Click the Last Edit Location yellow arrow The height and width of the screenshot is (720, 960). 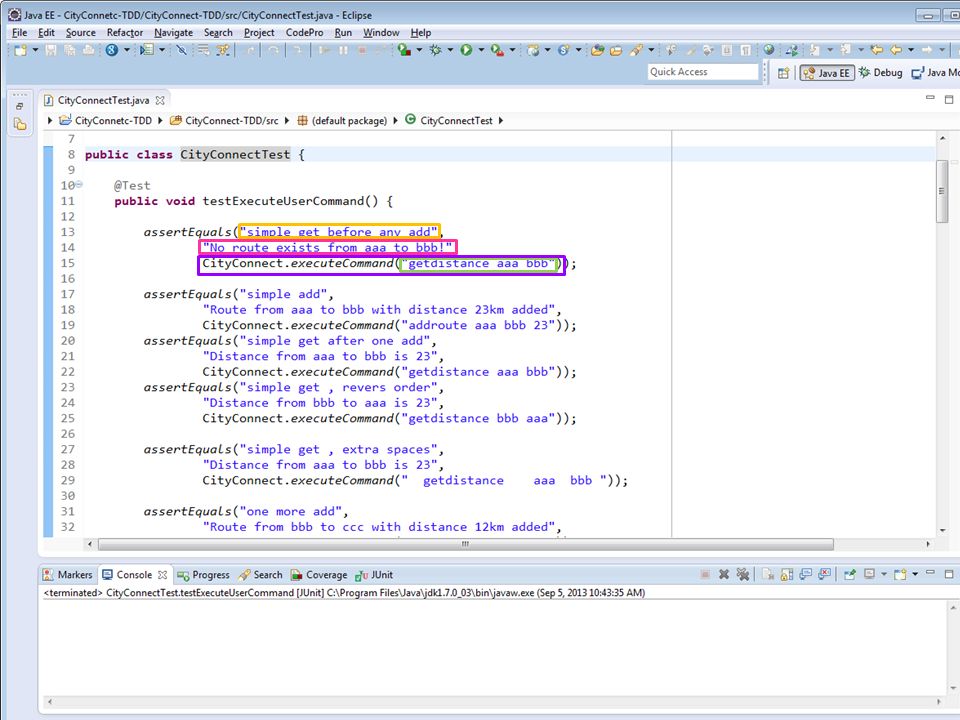click(877, 50)
